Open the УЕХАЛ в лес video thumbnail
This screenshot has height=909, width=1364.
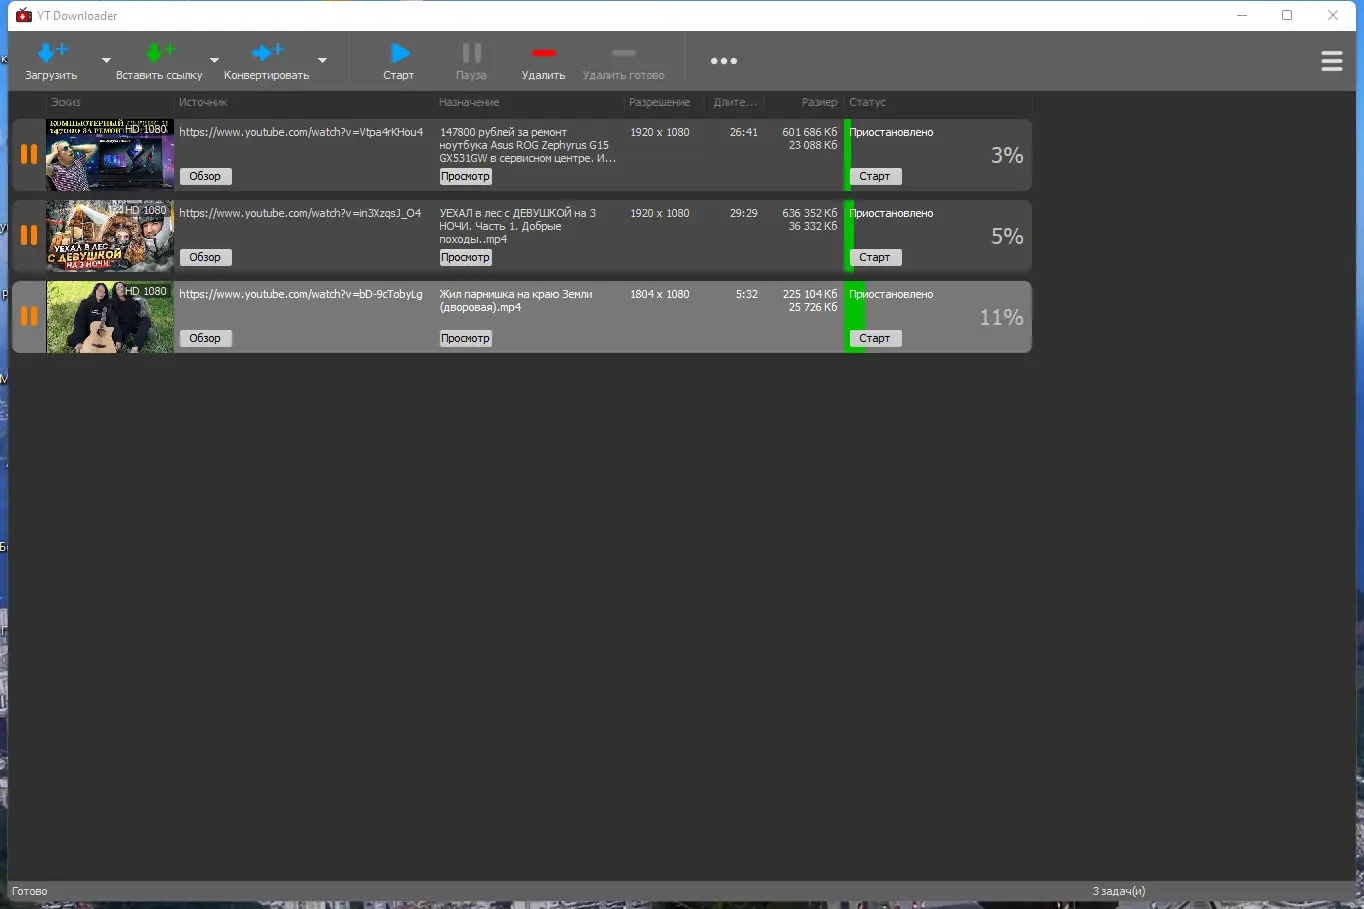(x=110, y=236)
